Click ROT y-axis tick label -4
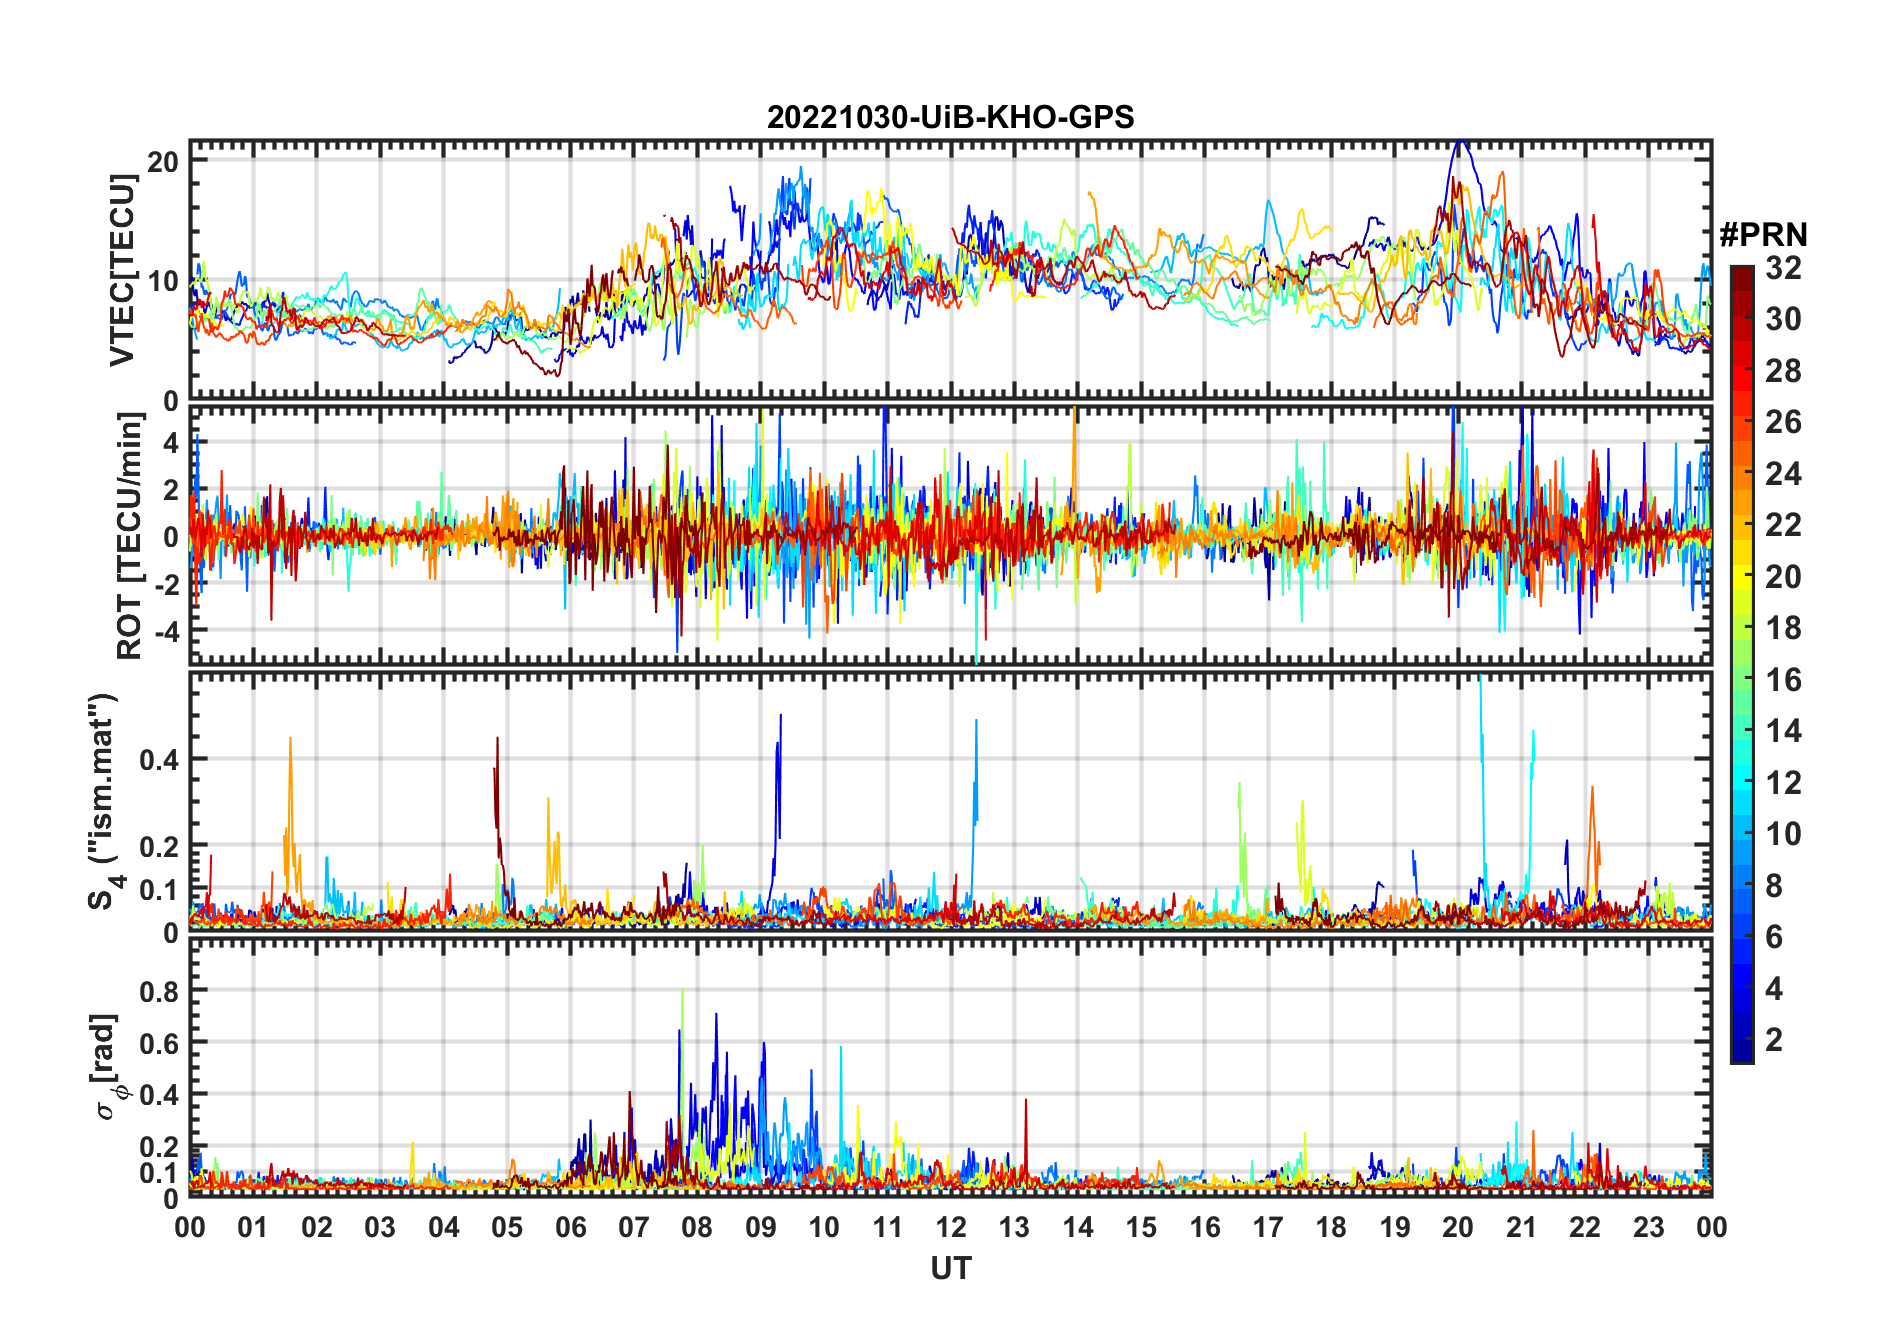This screenshot has height=1330, width=1902. point(166,631)
